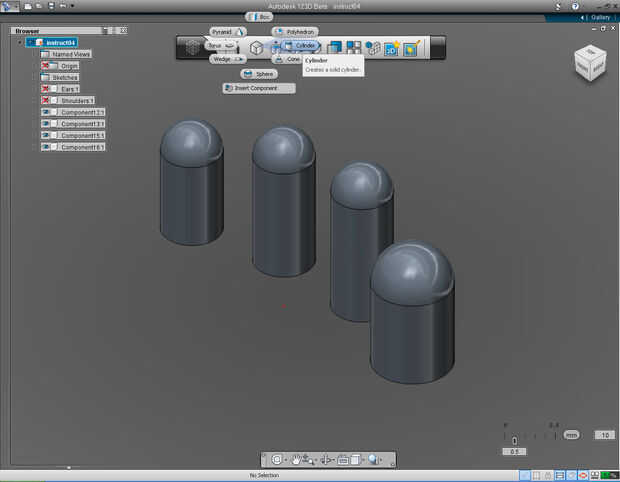Click the ruler value field showing 10

coord(605,435)
